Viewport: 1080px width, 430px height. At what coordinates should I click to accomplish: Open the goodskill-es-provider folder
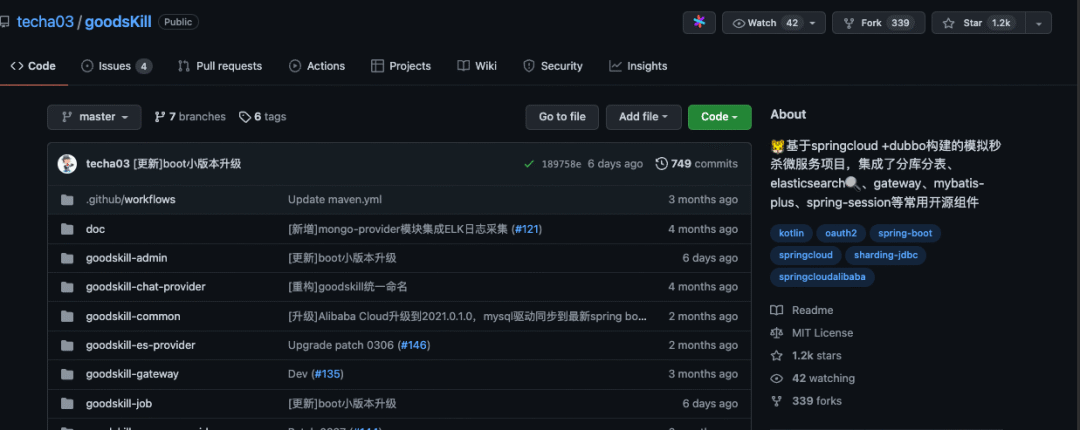[x=141, y=345]
